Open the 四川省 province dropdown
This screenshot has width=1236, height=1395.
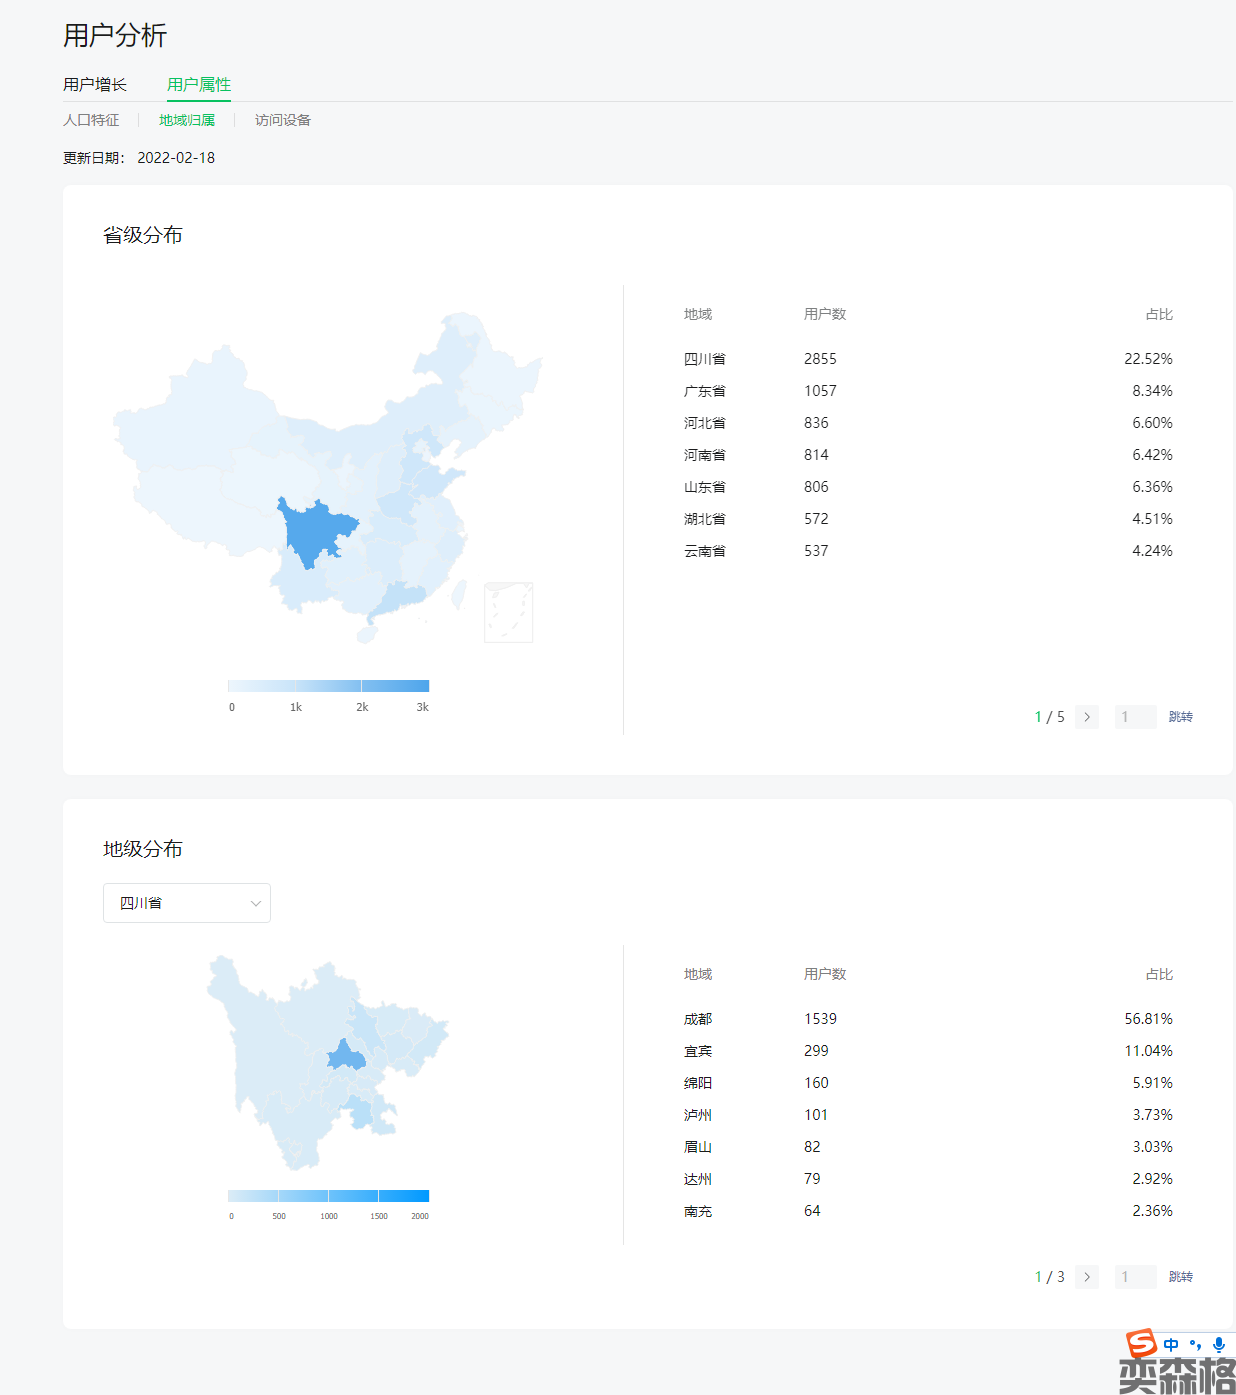[x=186, y=903]
